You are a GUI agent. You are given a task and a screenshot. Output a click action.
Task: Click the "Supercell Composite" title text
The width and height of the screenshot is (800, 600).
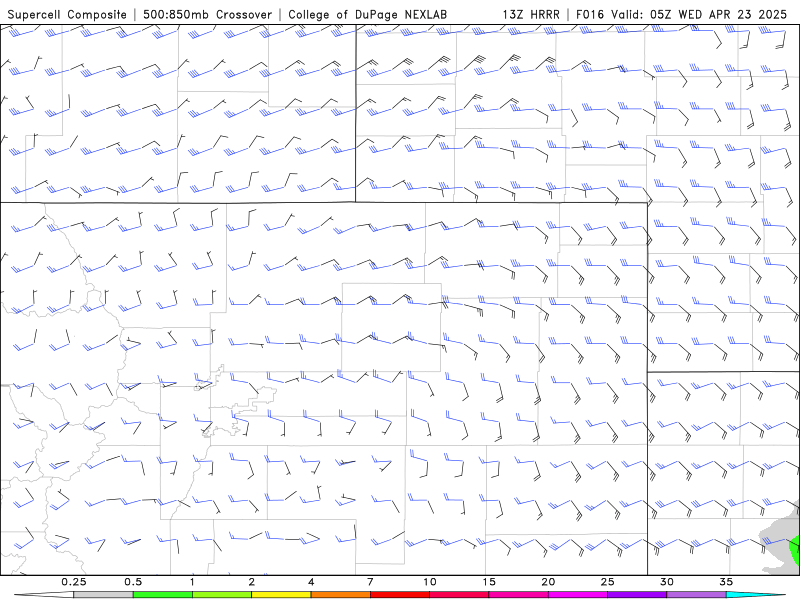pos(67,14)
